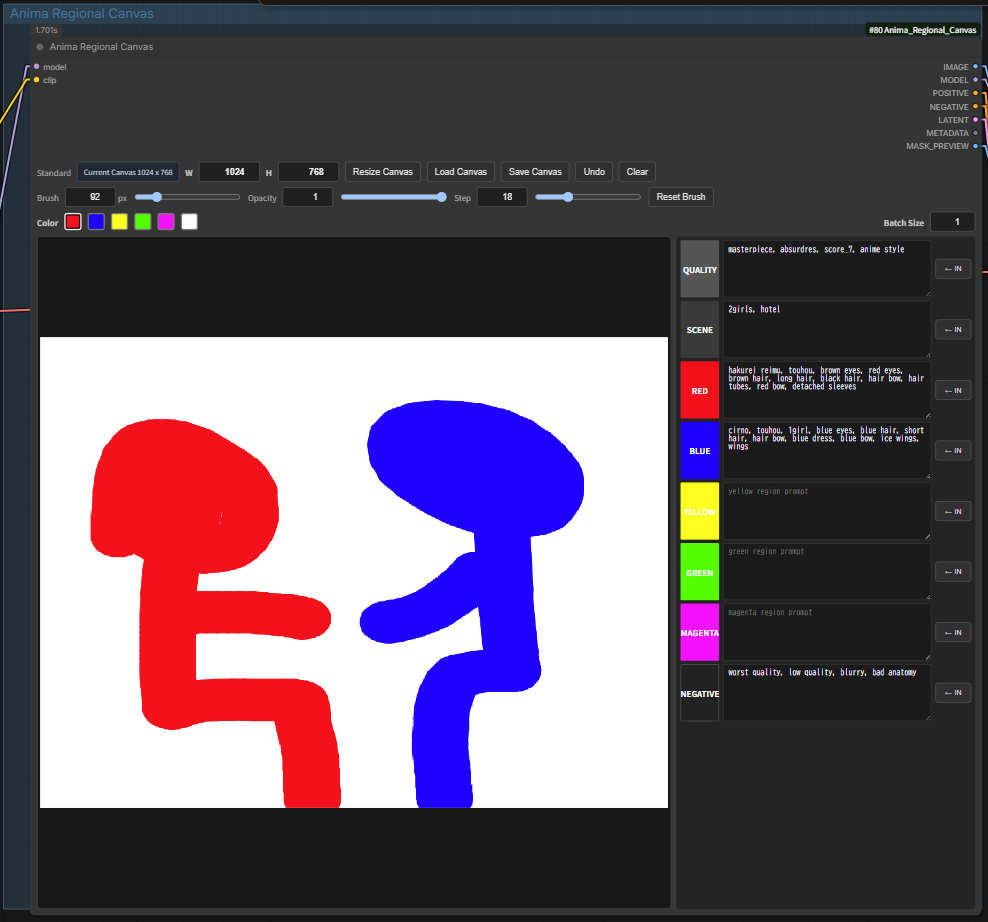Click the SCENE region label
This screenshot has width=988, height=922.
pos(699,330)
